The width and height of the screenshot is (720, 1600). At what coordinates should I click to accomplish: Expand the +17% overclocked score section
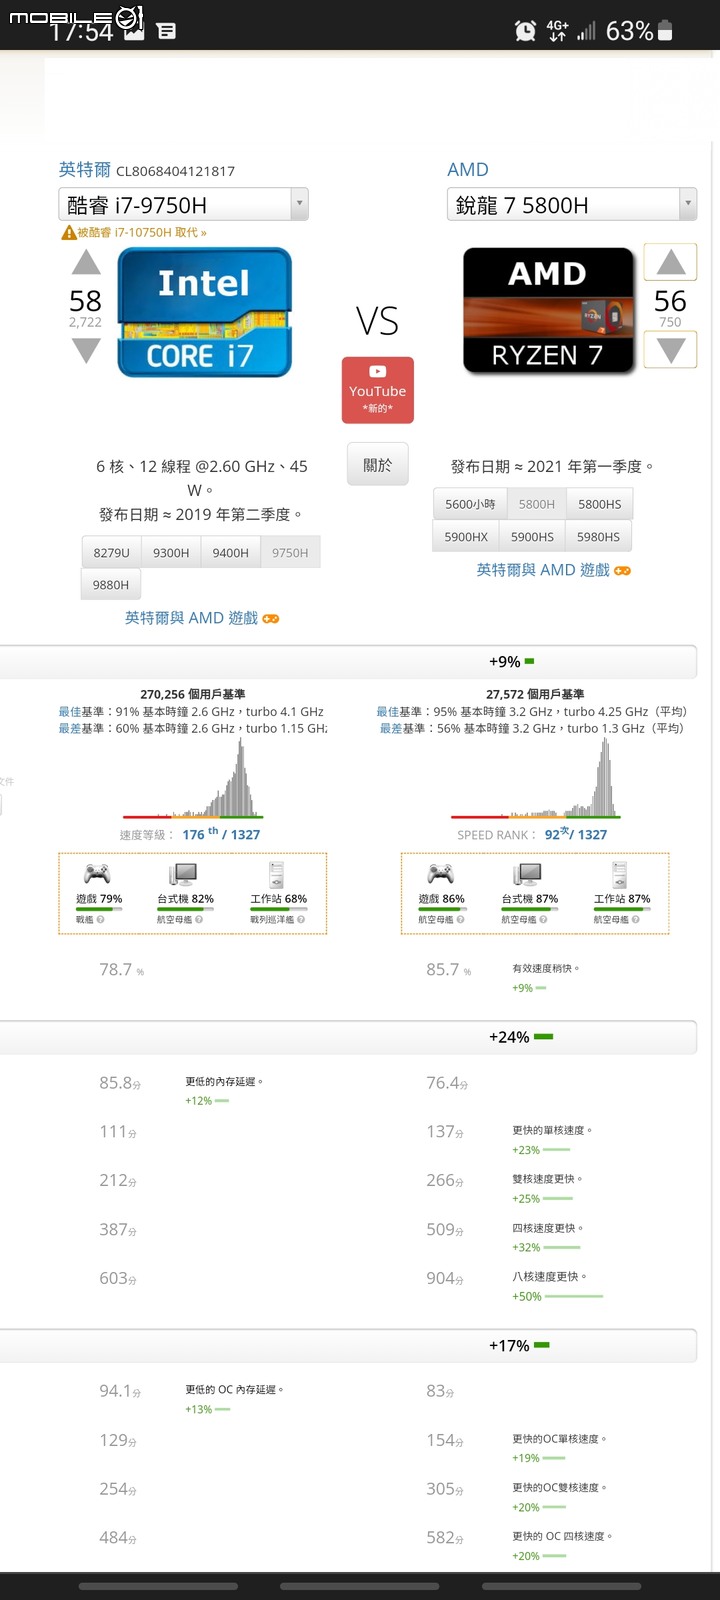click(x=348, y=1346)
